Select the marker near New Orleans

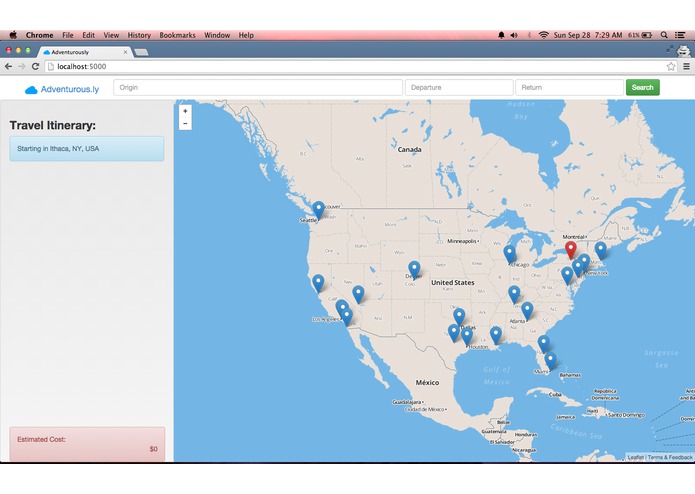click(x=496, y=335)
